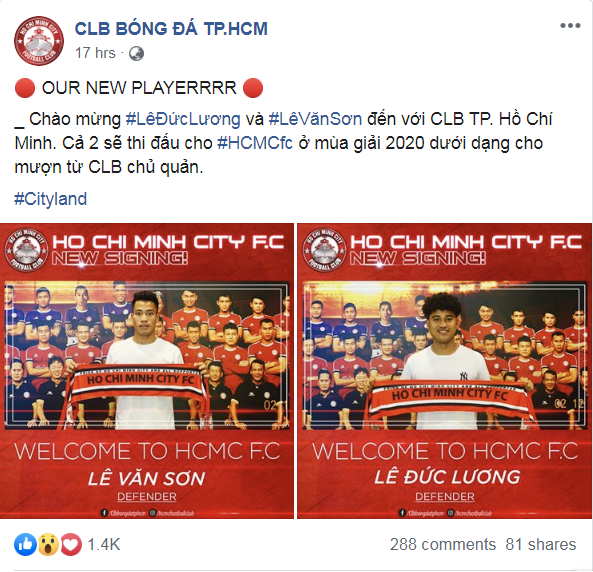Show the 288 comments

443,545
